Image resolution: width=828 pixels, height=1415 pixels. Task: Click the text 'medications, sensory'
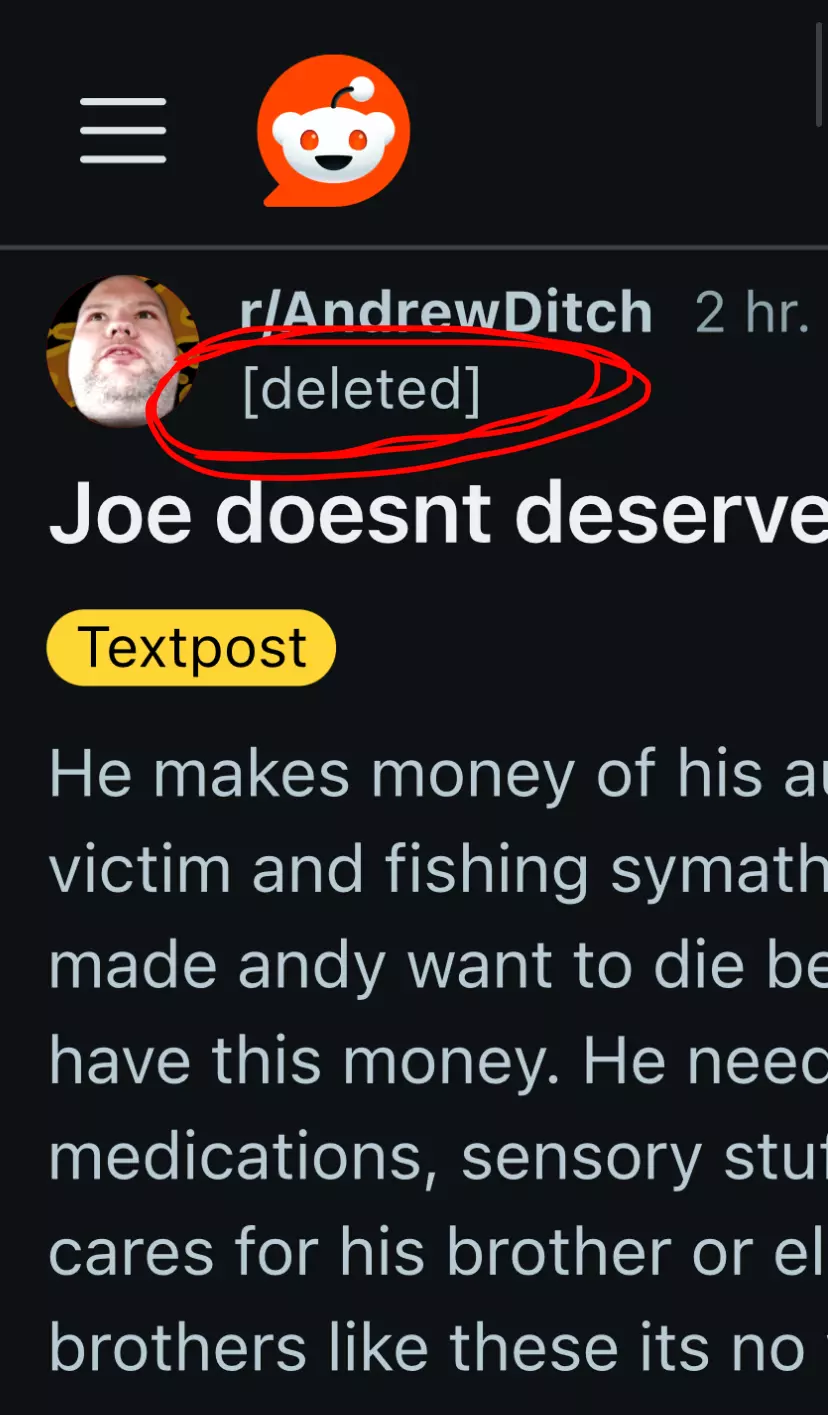point(375,1157)
